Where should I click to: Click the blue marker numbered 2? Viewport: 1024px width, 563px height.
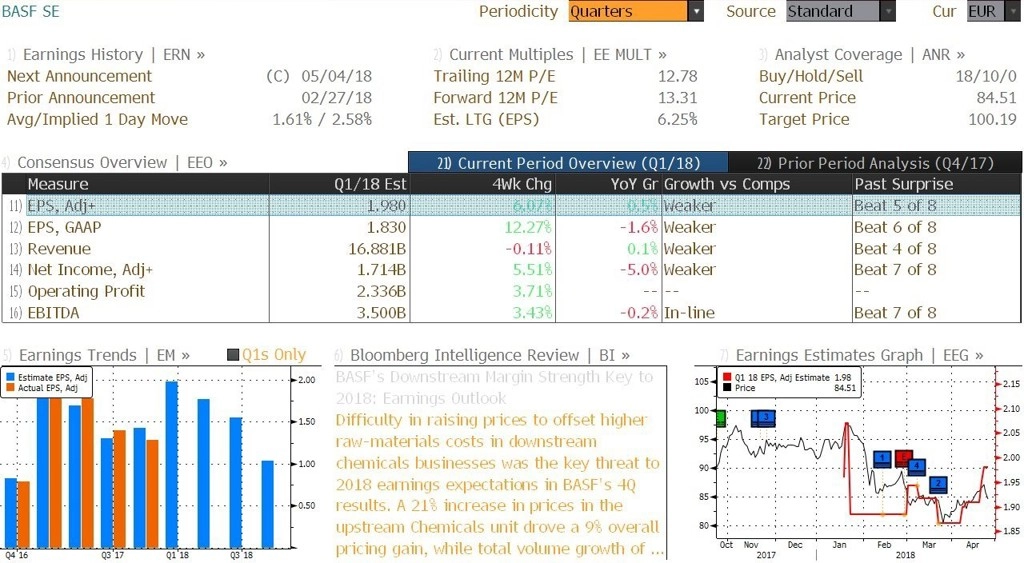(938, 484)
